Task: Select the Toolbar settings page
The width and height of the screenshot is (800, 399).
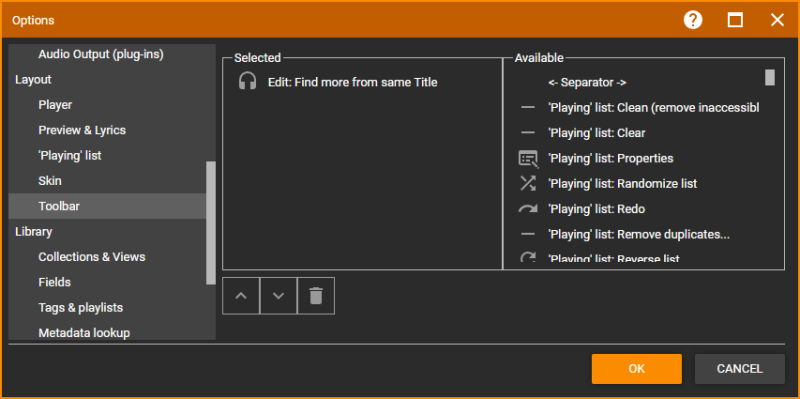Action: [108, 206]
